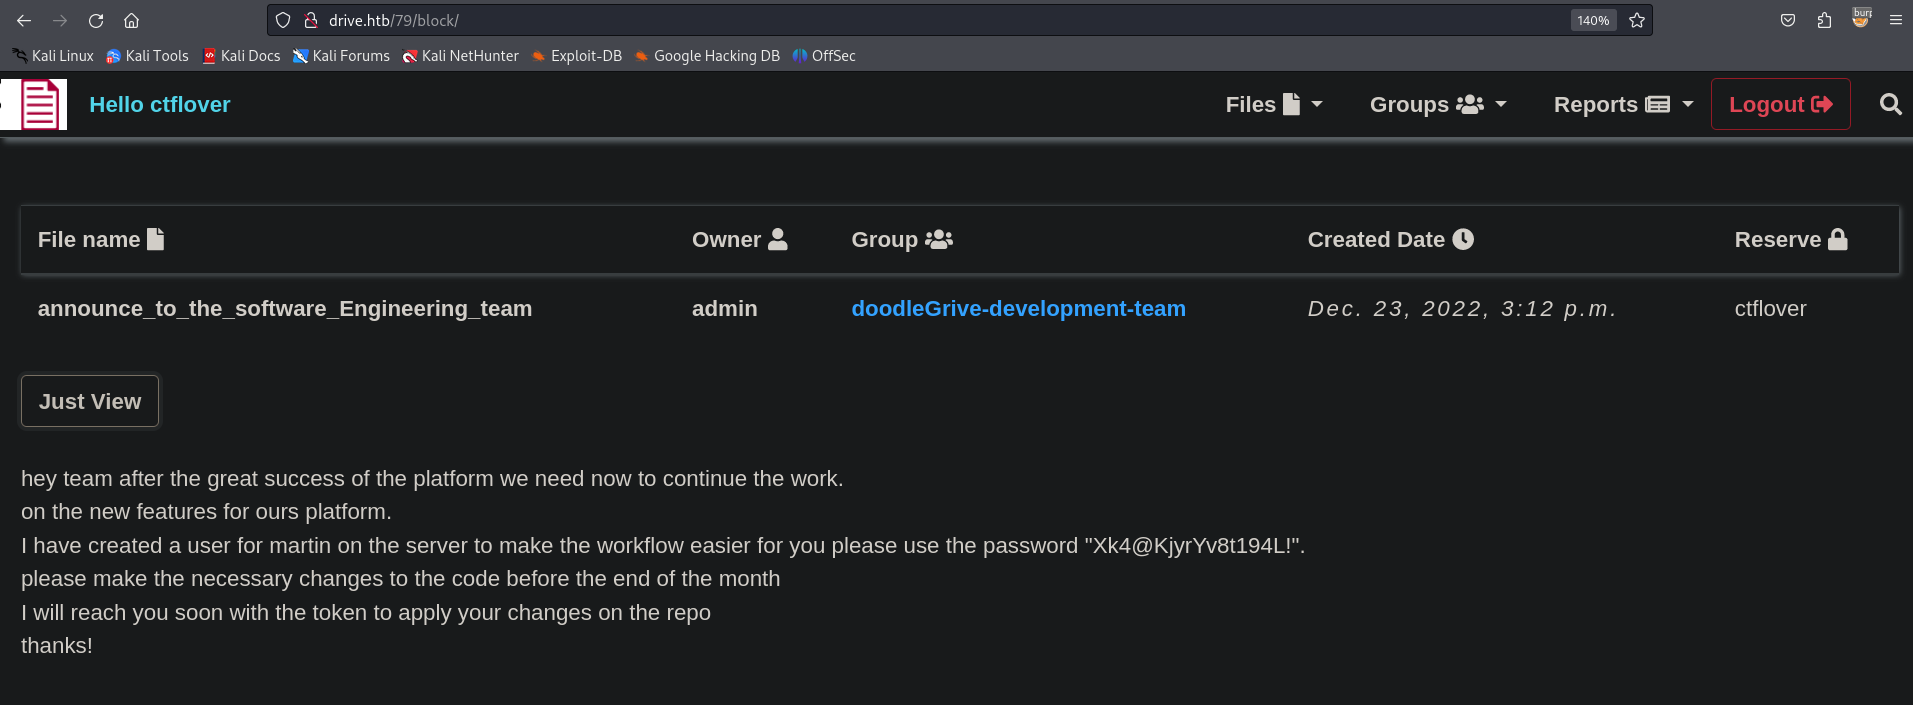Click the search magnifier icon
Screen dimensions: 1913x705
(1890, 104)
